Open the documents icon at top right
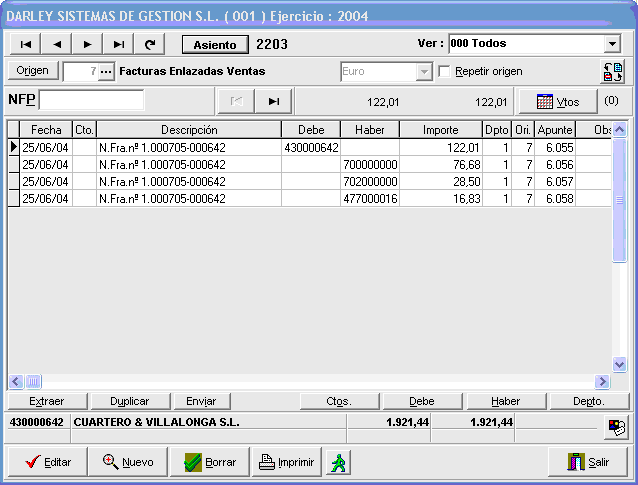This screenshot has height=485, width=638. click(x=613, y=72)
